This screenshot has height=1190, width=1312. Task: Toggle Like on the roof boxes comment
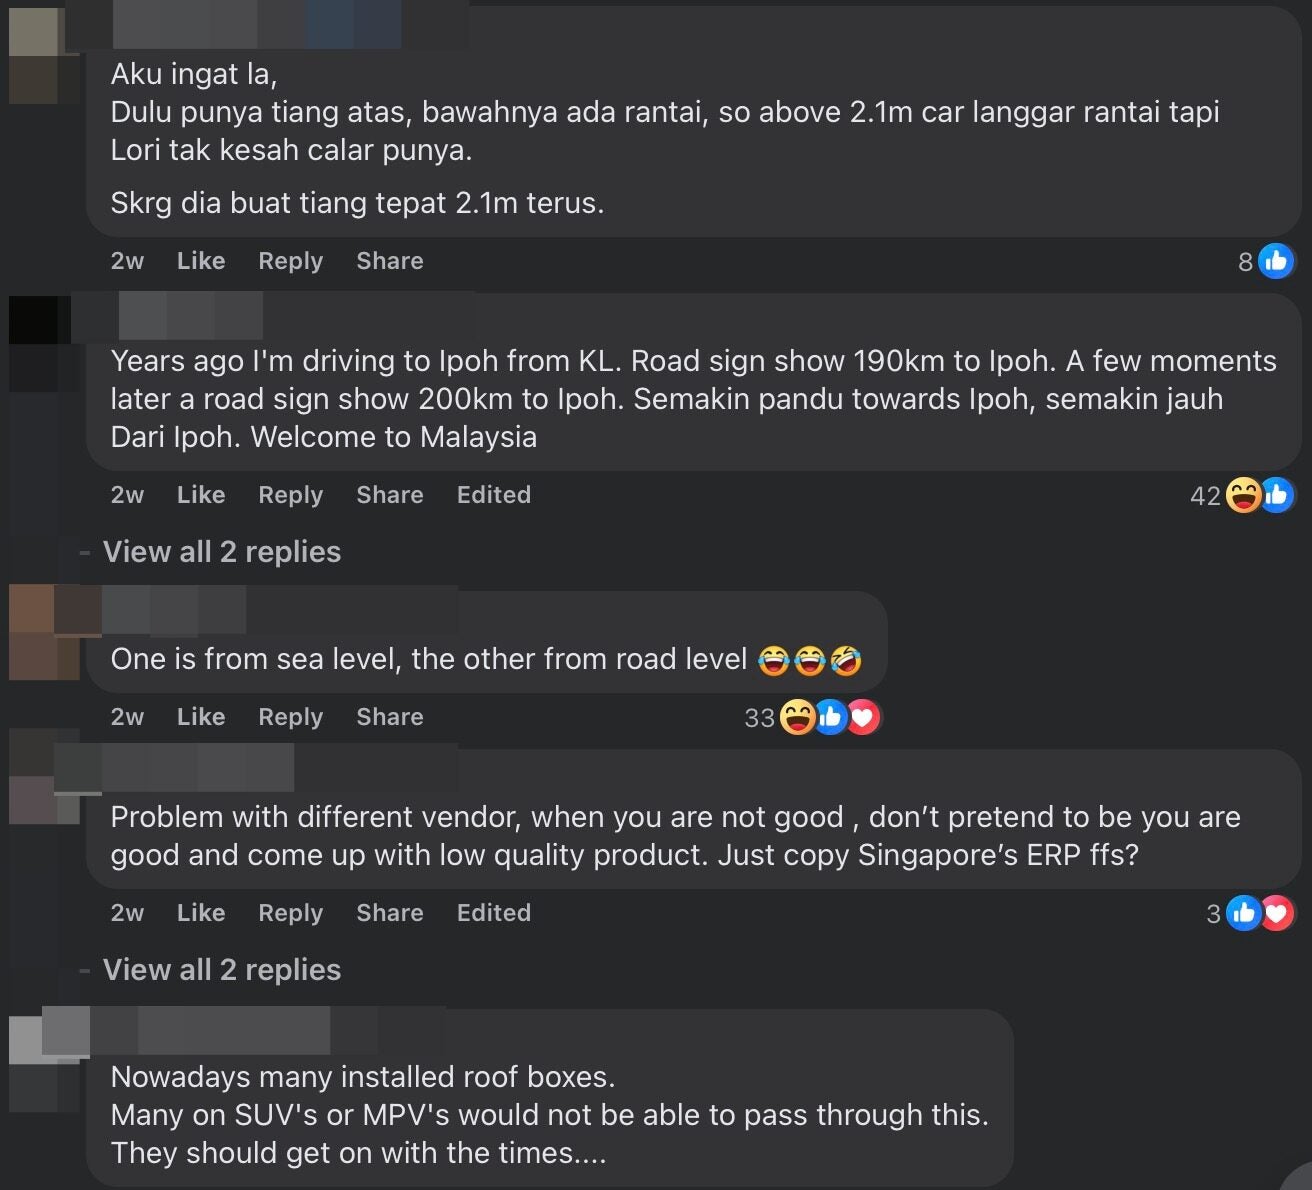pyautogui.click(x=200, y=1187)
